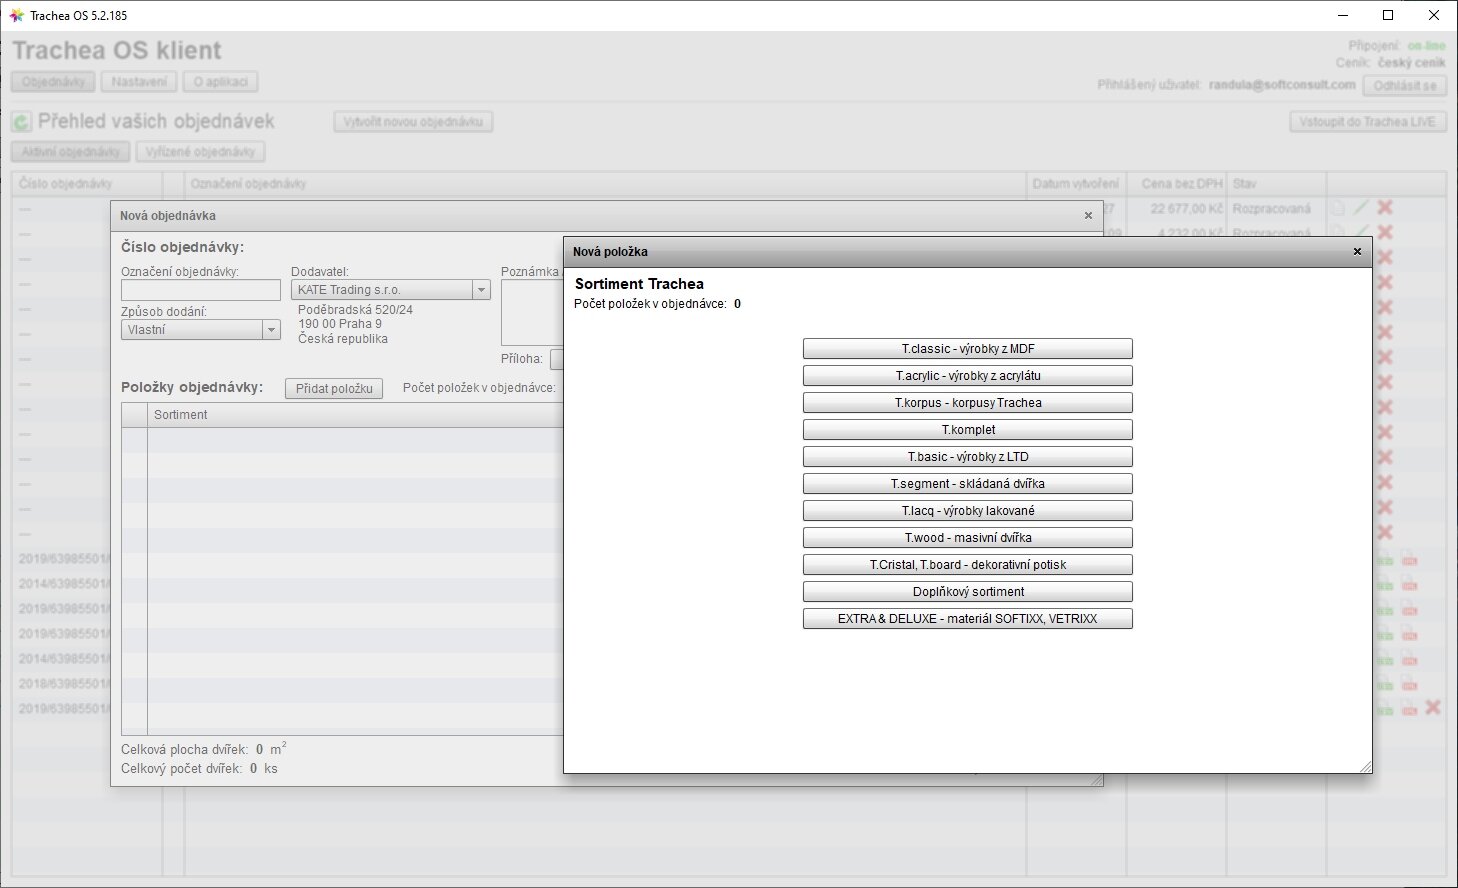The image size is (1458, 888).
Task: Click the 22 677,00 Kč price cell
Action: [1186, 209]
